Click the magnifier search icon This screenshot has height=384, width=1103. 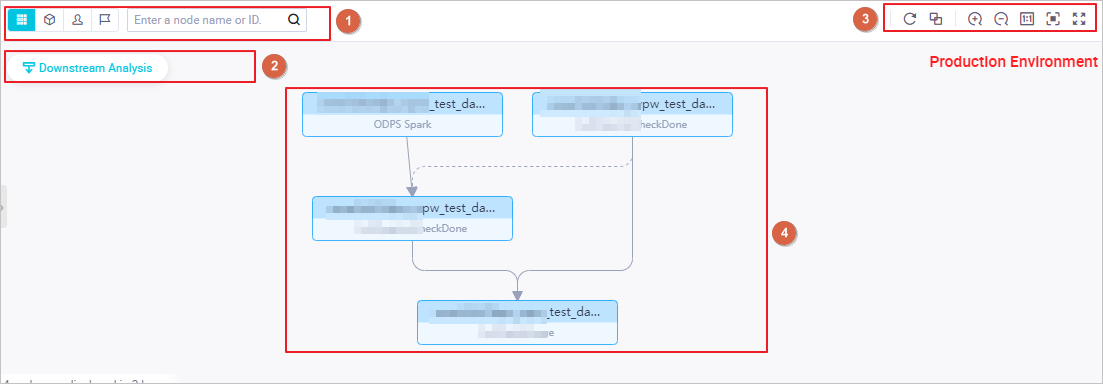[294, 20]
